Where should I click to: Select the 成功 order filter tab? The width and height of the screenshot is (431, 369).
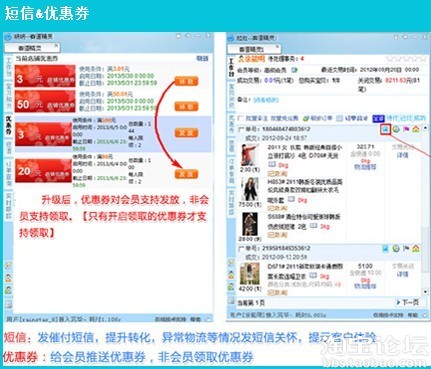(x=419, y=118)
